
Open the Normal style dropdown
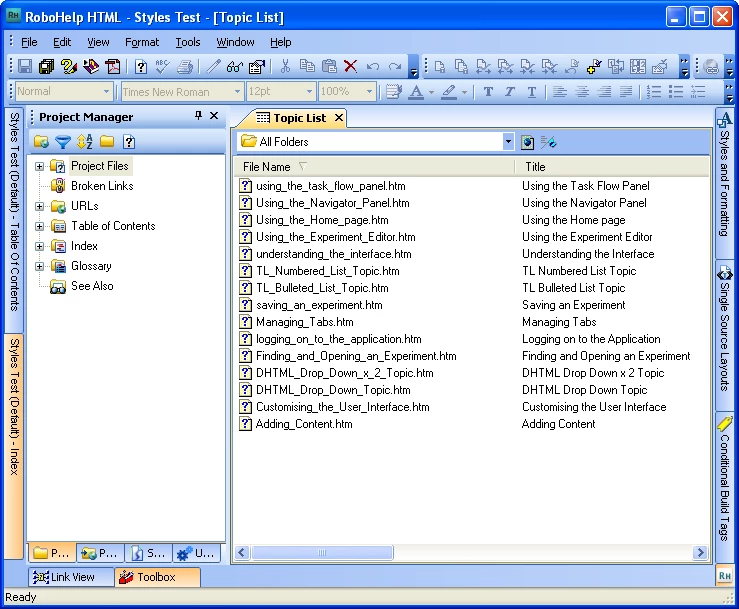click(x=107, y=91)
